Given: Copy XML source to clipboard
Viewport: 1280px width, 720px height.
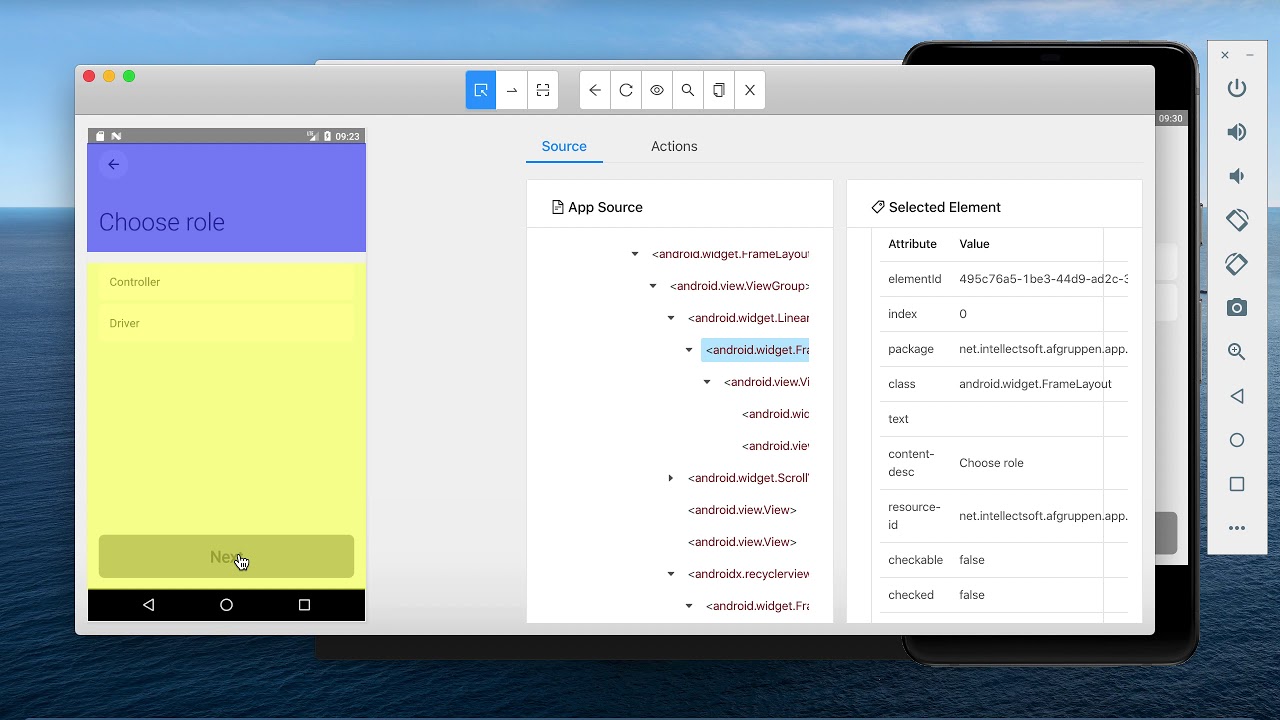Looking at the screenshot, I should pos(719,90).
